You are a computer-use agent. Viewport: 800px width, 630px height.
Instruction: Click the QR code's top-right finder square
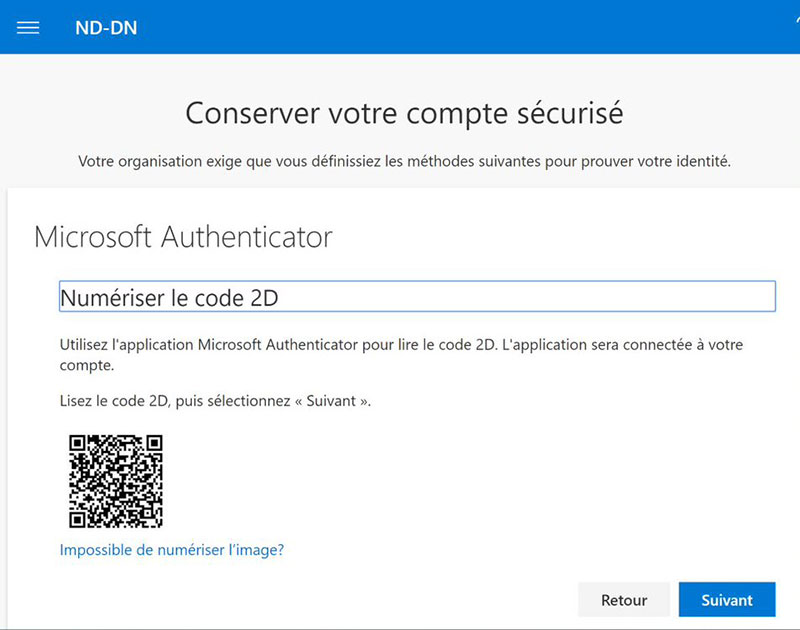(x=151, y=444)
